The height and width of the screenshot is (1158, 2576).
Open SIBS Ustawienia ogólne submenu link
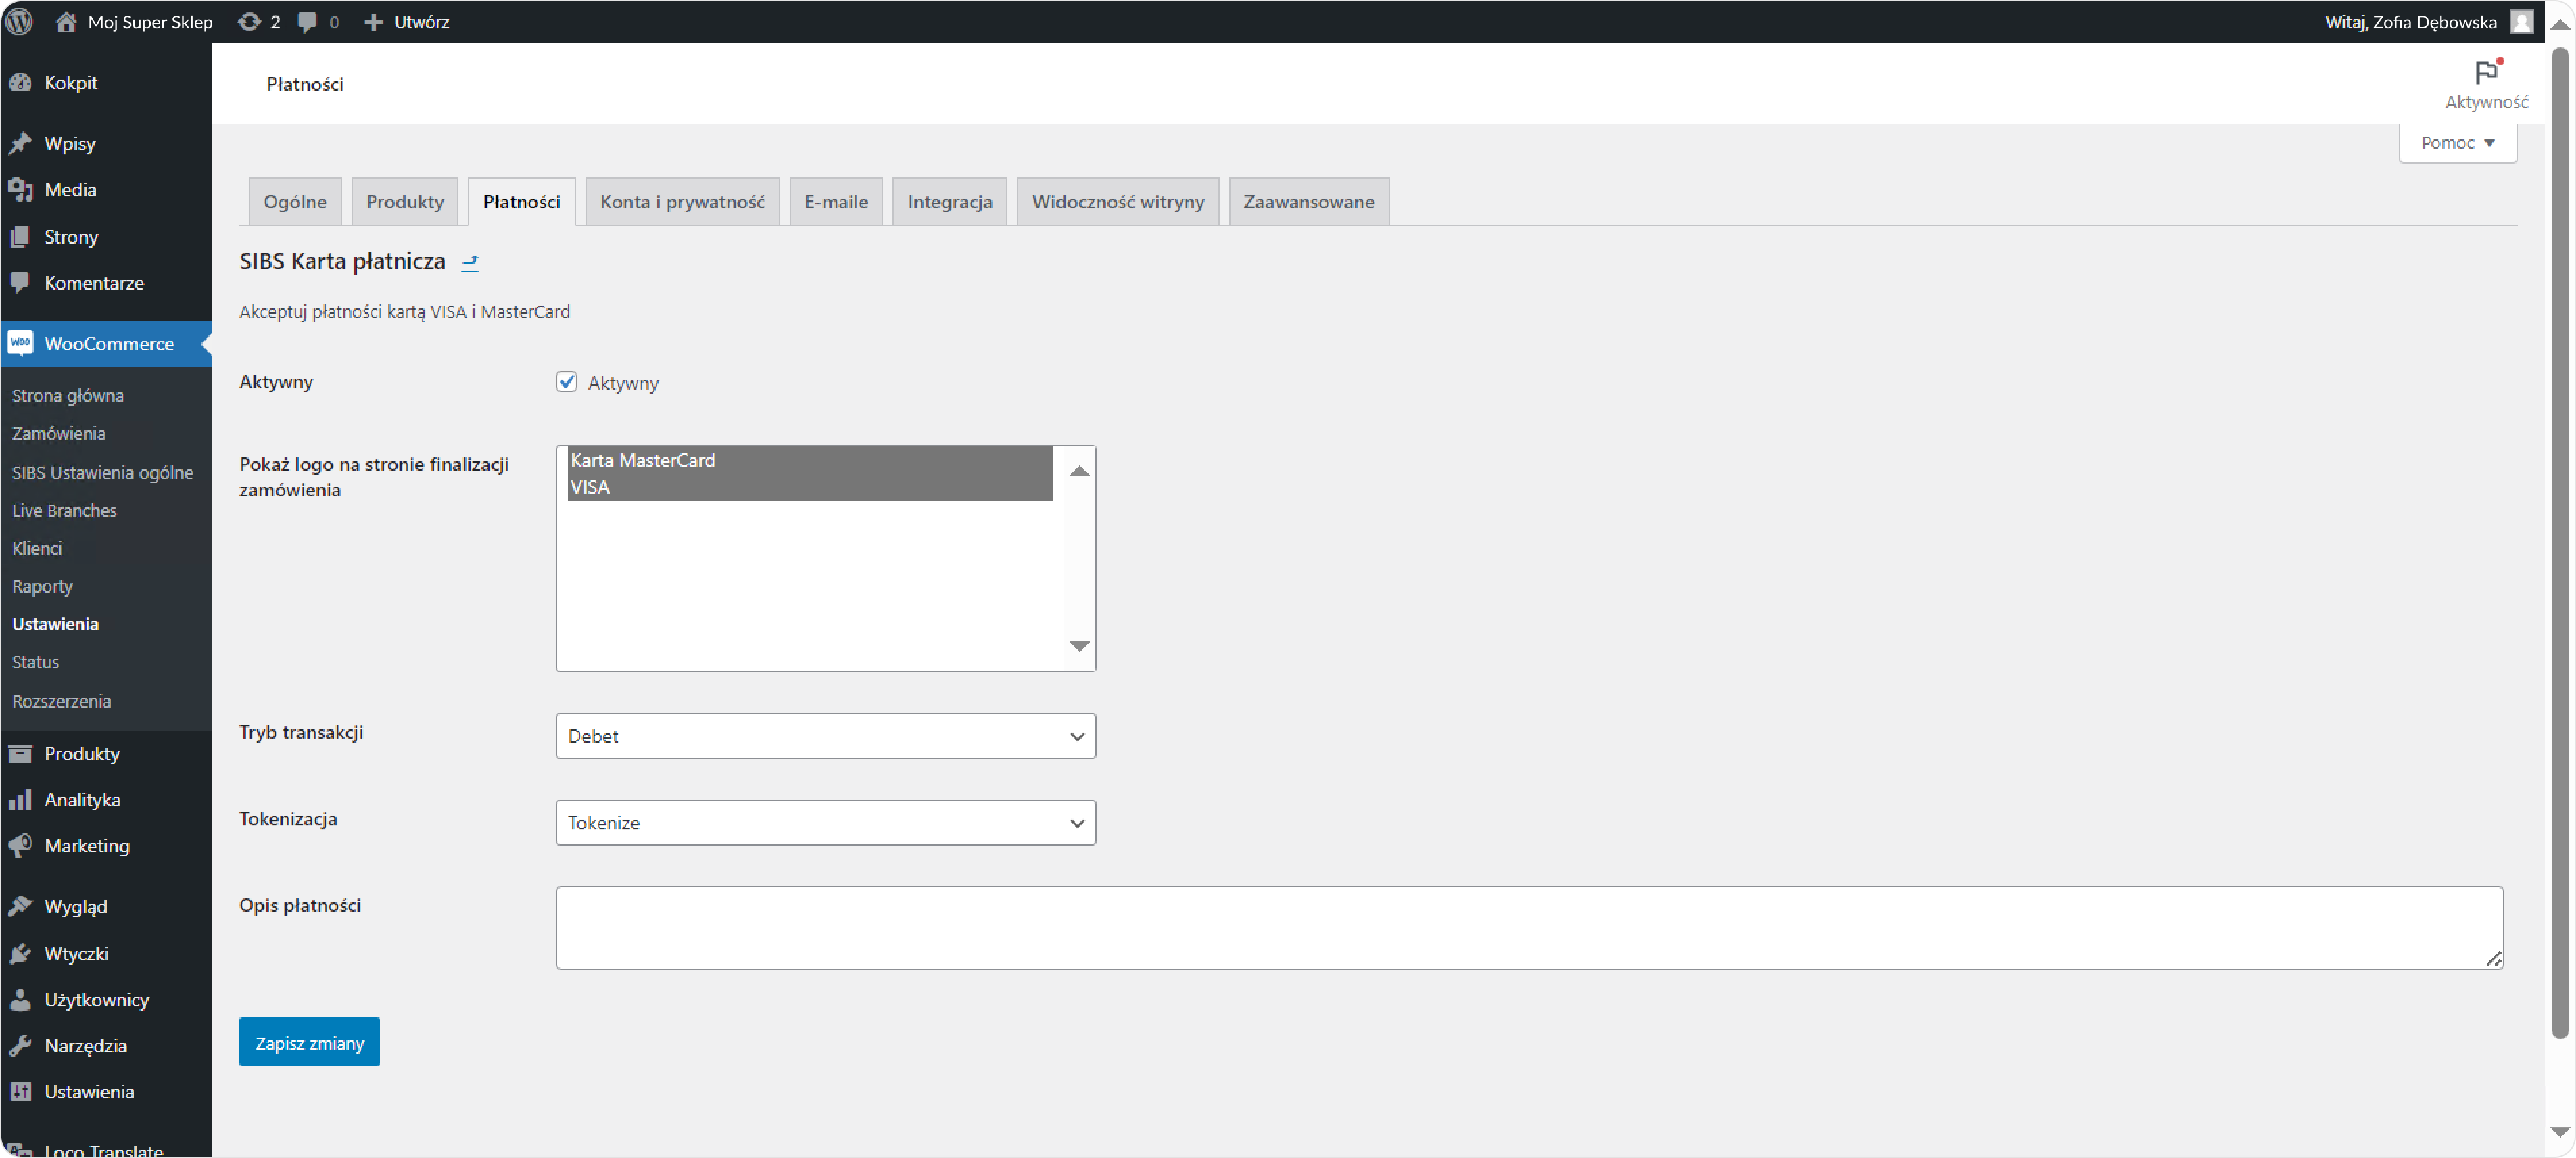pos(102,472)
